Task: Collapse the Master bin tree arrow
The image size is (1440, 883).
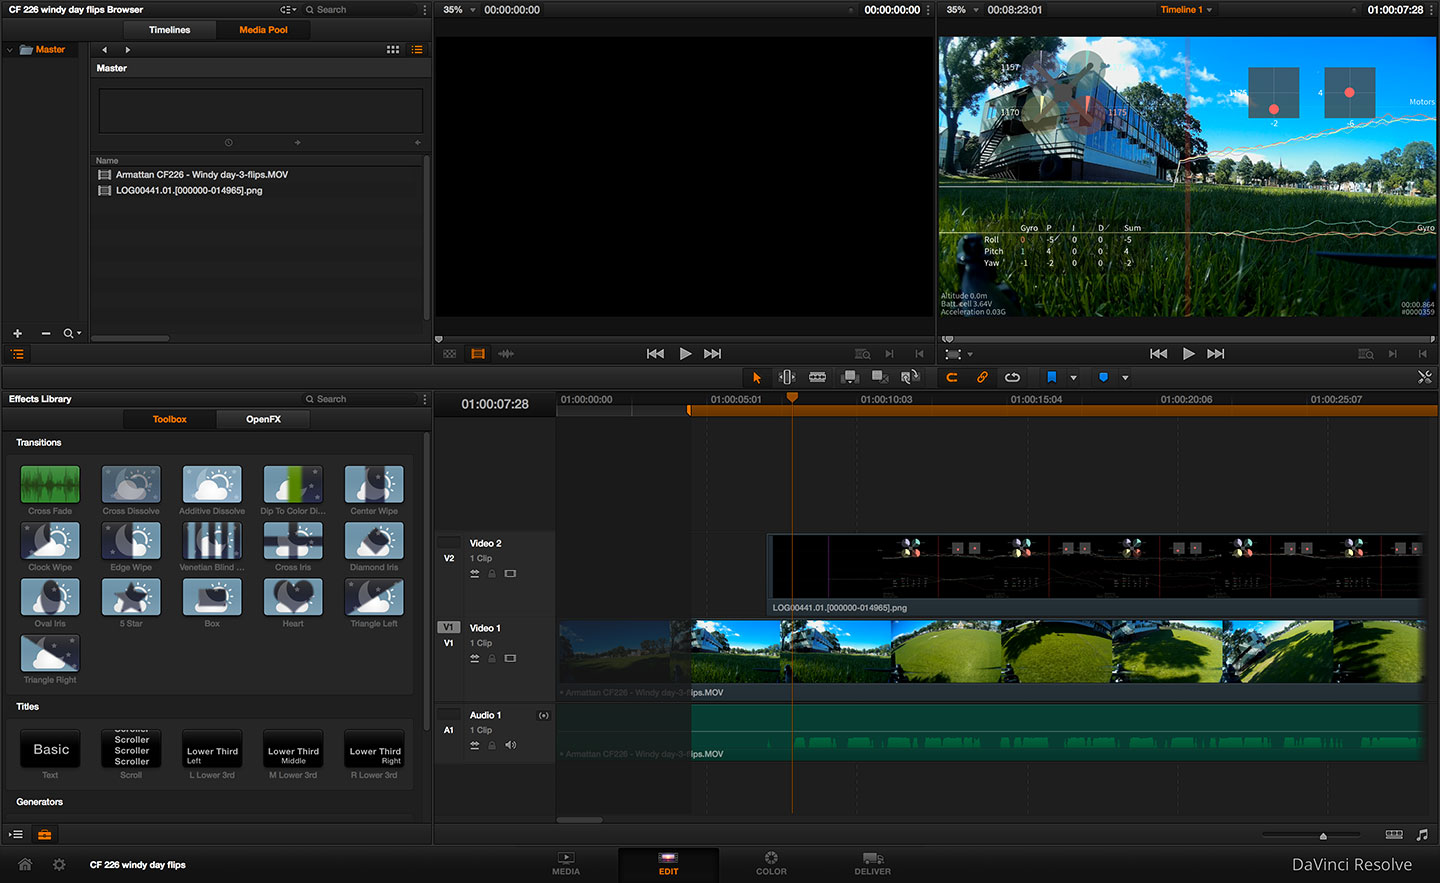Action: 10,49
